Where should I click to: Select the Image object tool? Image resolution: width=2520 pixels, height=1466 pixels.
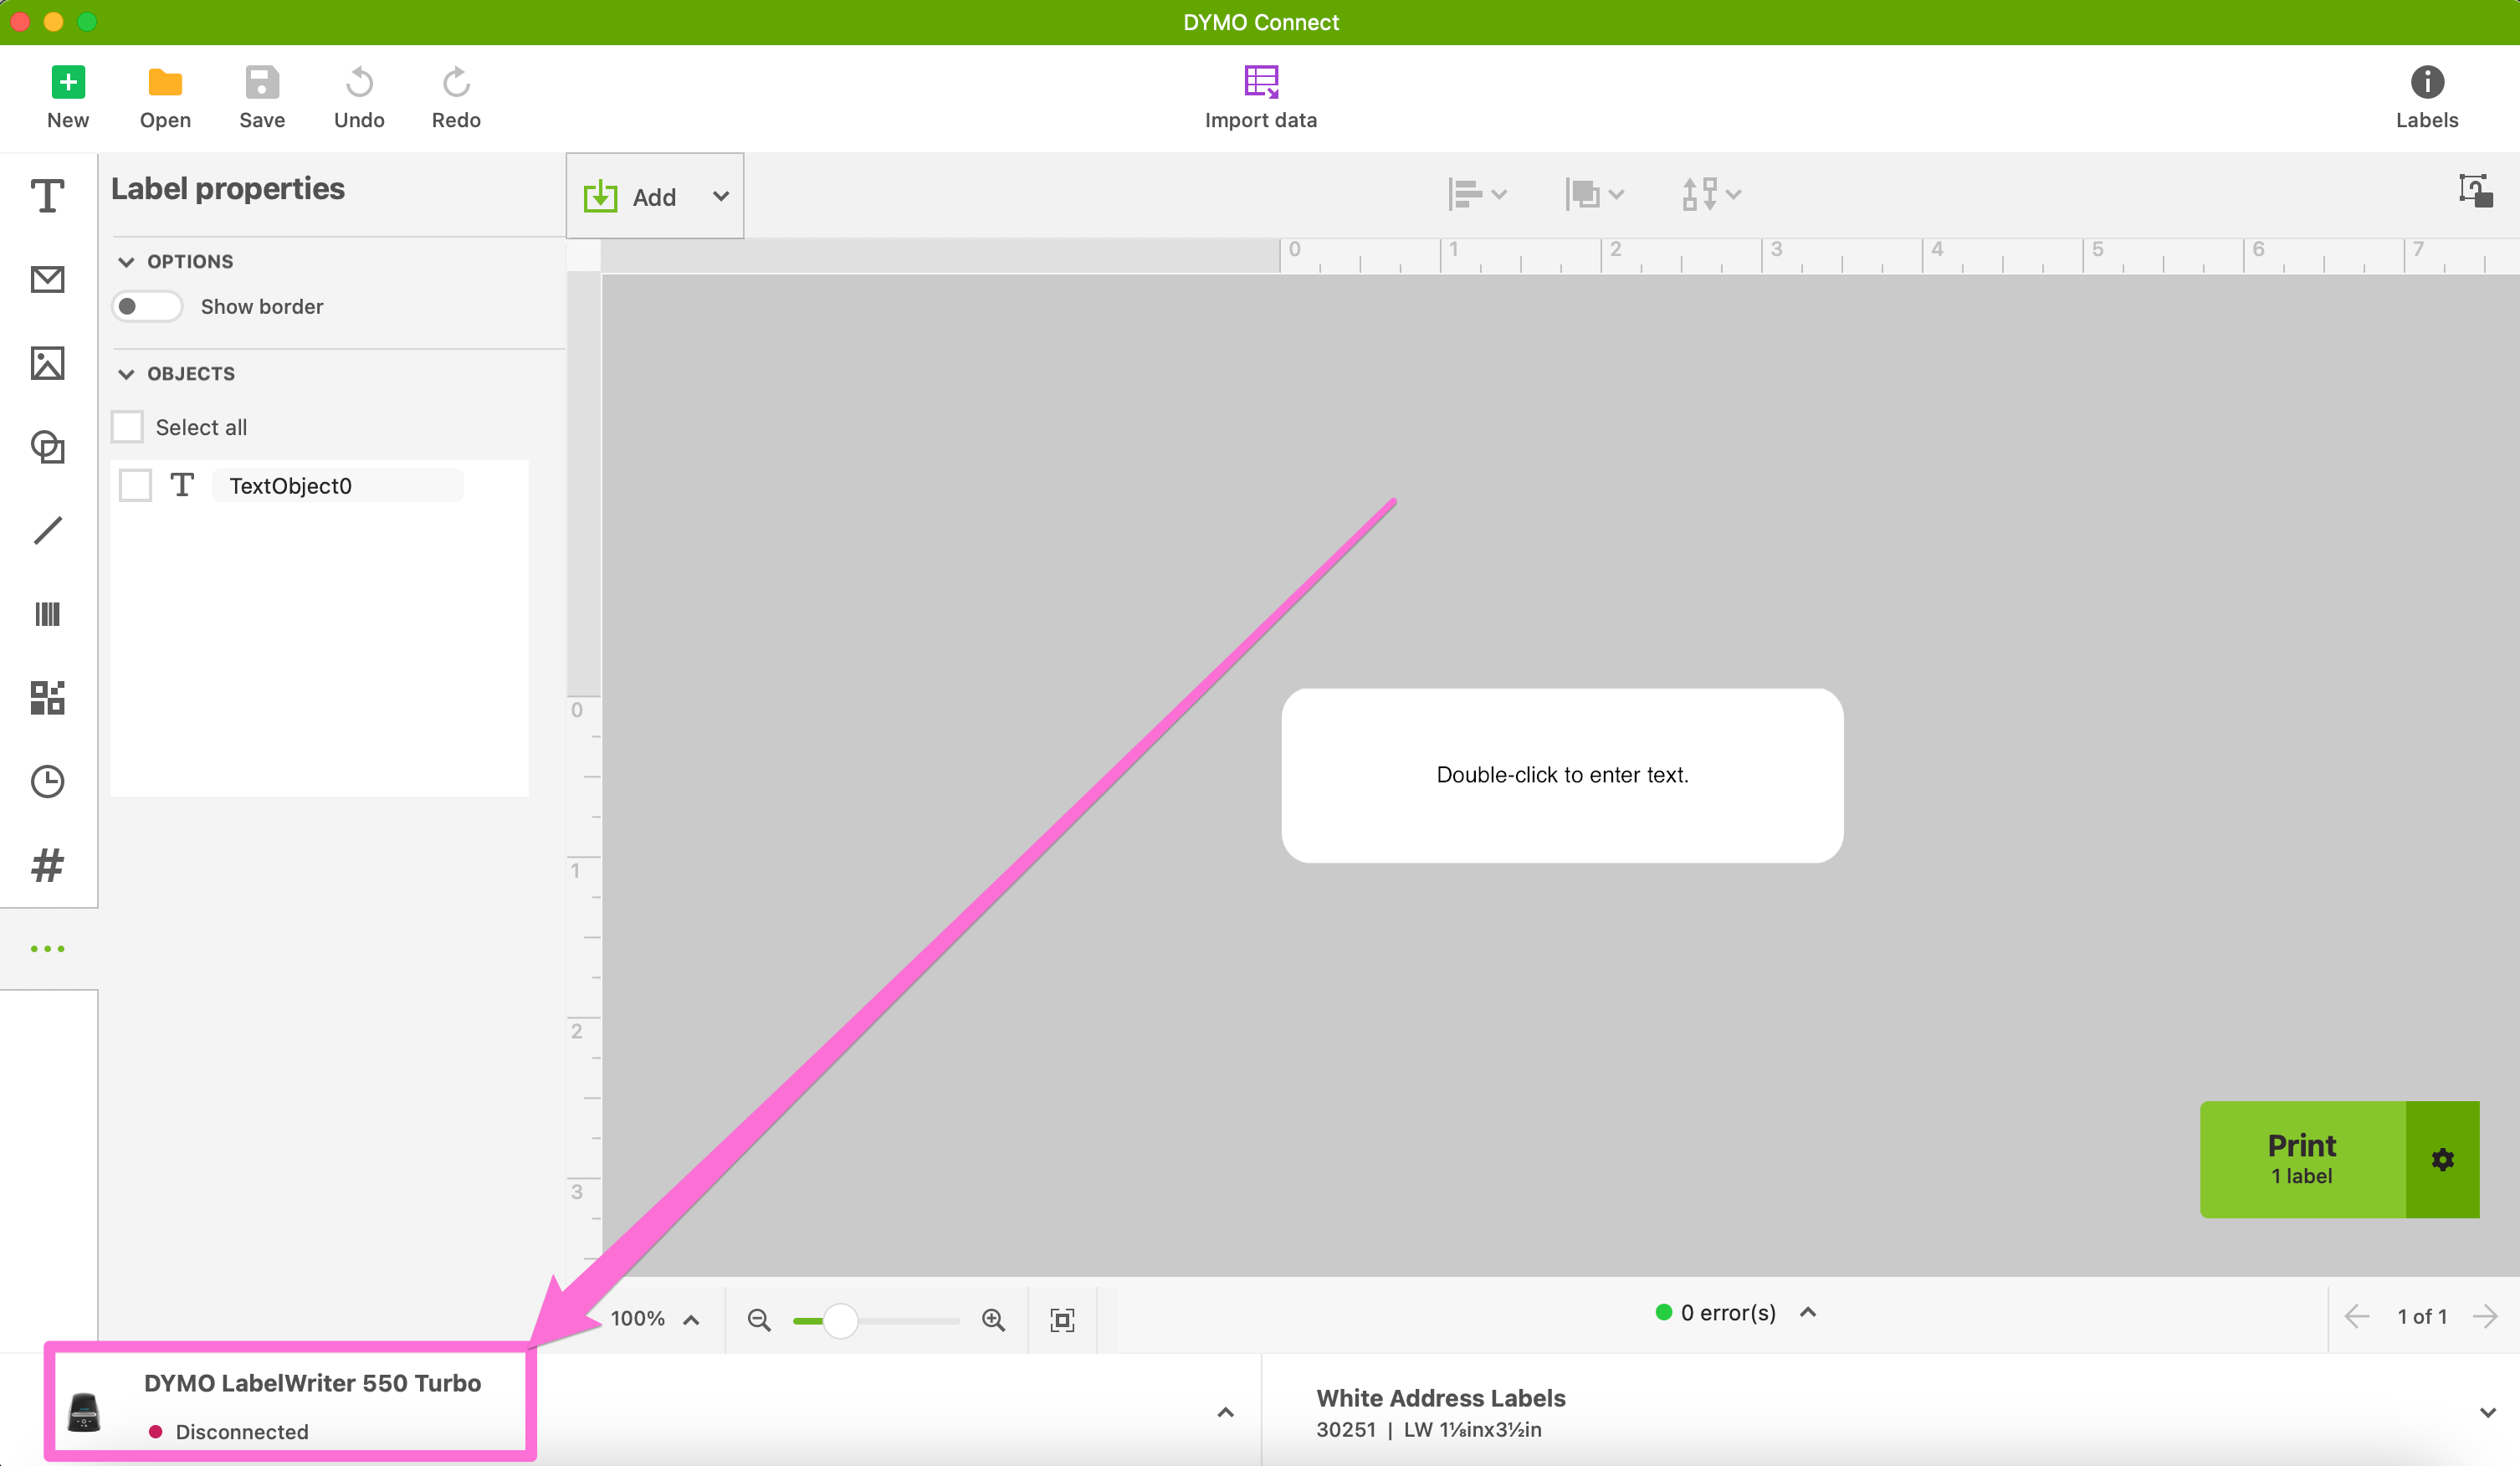pos(47,363)
